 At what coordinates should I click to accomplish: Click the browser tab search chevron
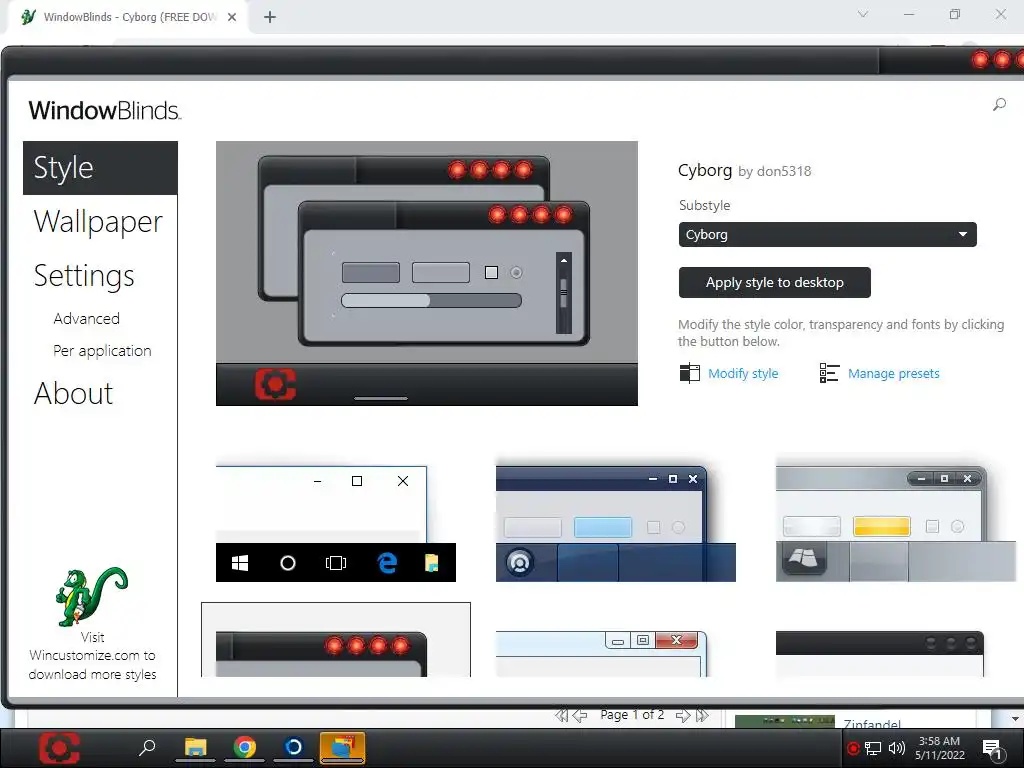[863, 14]
